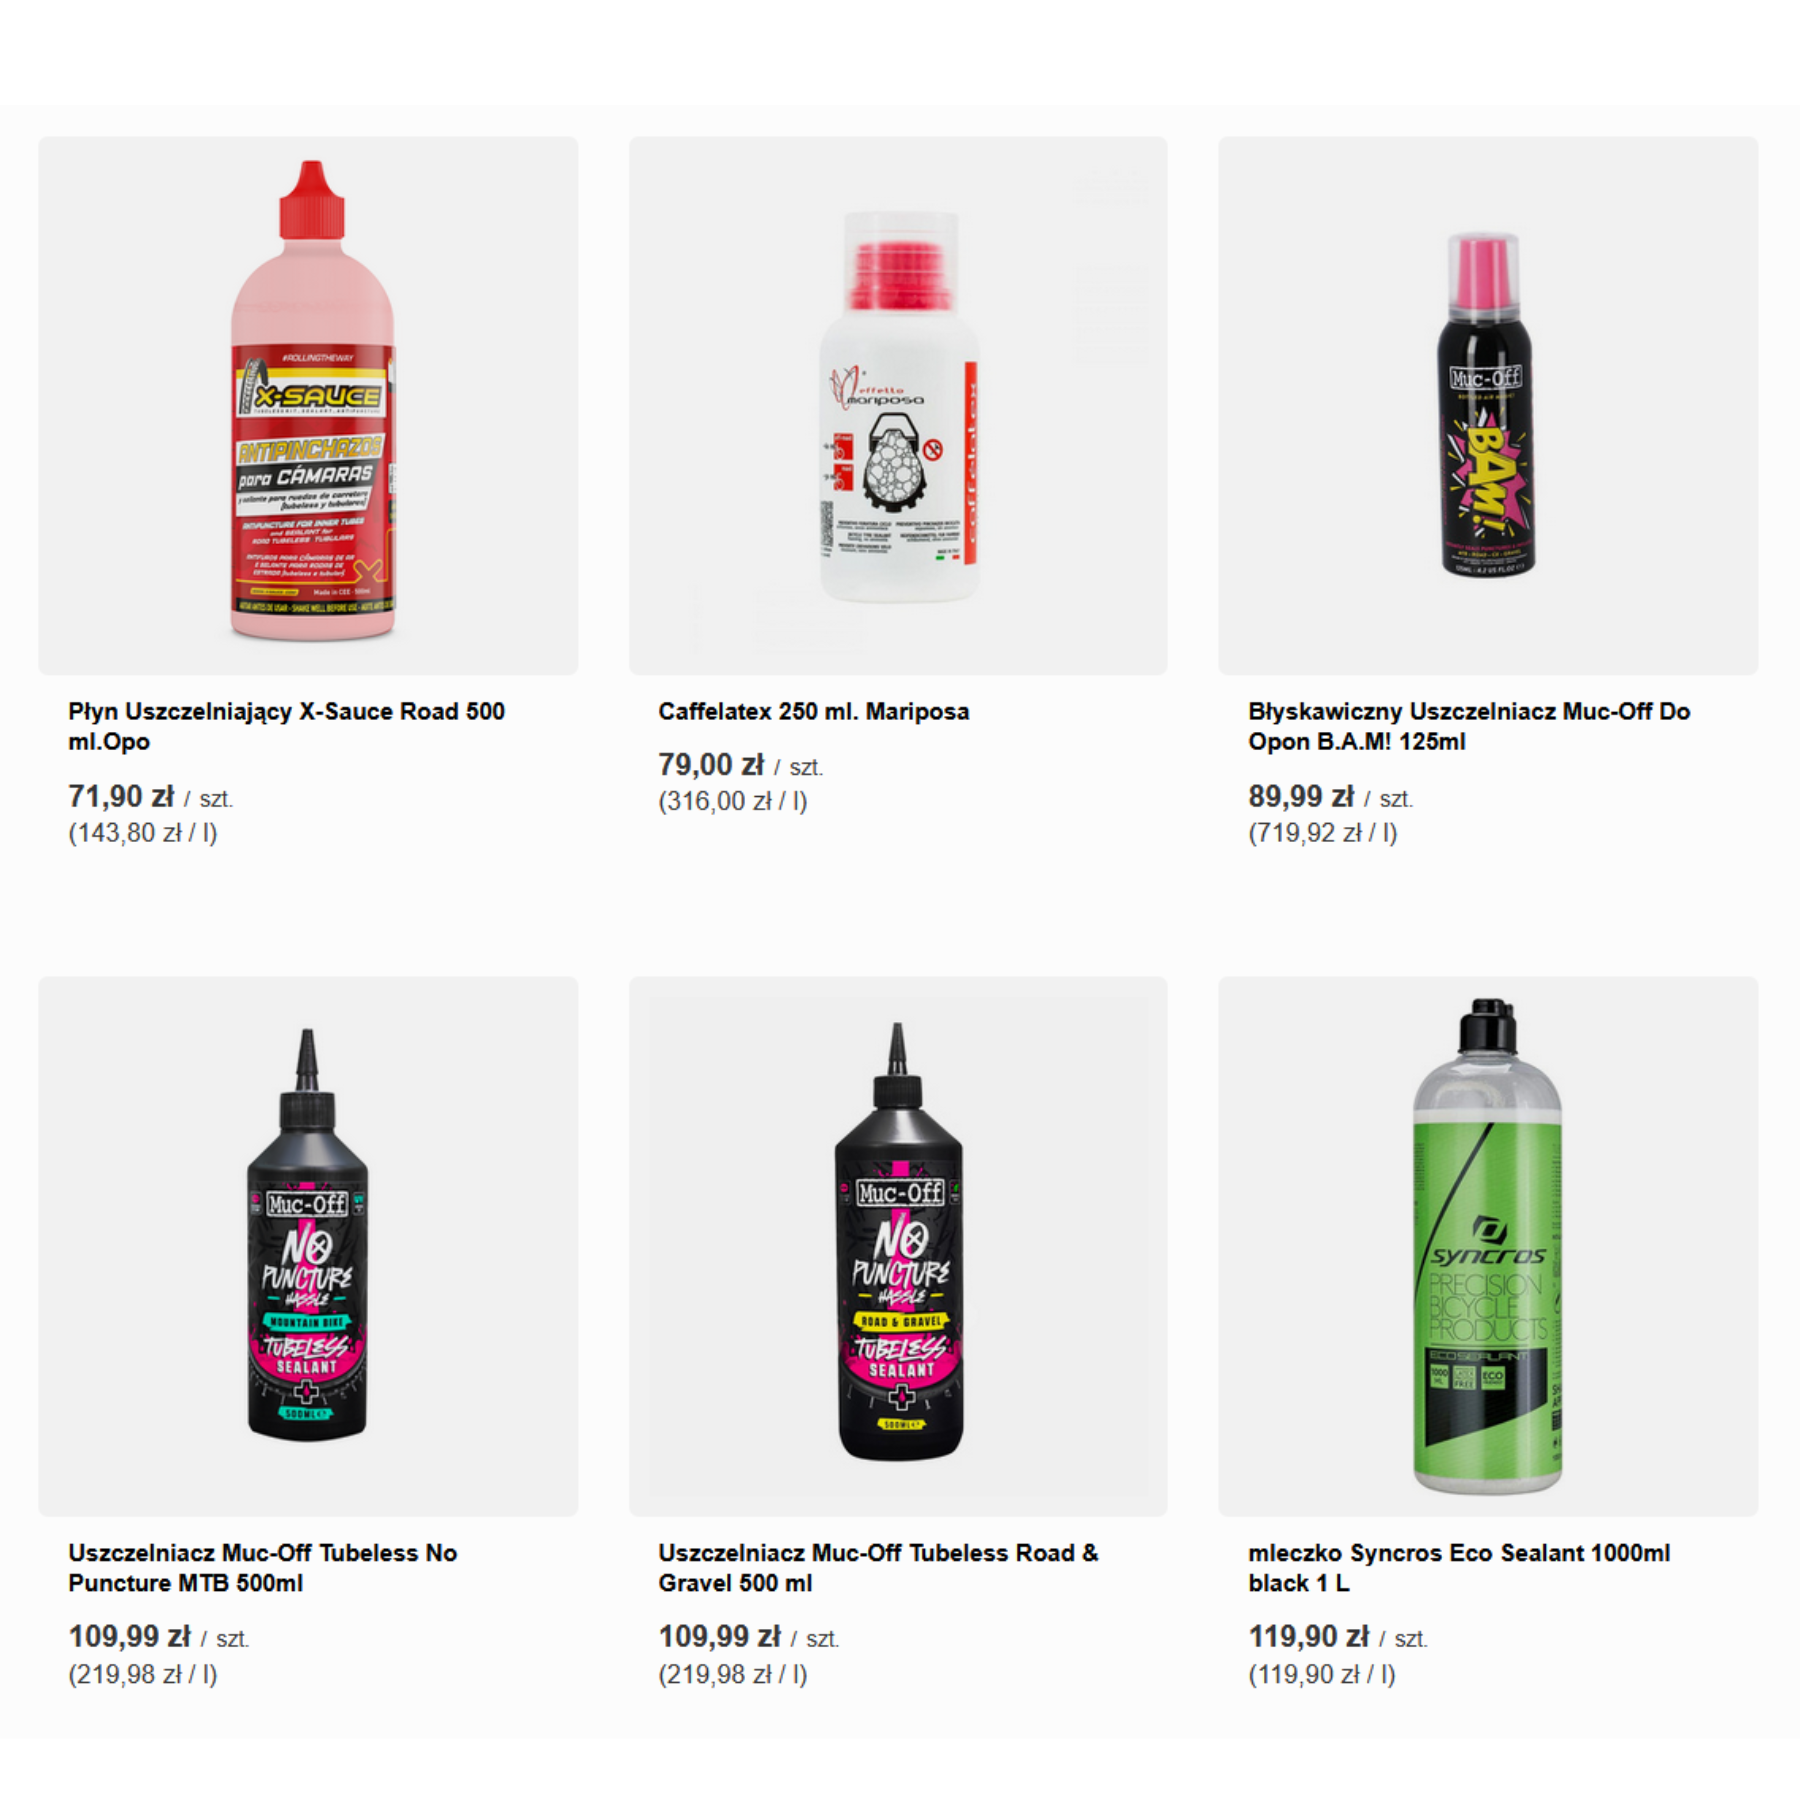Screen dimensions: 1800x1800
Task: Open the Muc-Off No Puncture MTB bottle image
Action: click(x=308, y=1246)
